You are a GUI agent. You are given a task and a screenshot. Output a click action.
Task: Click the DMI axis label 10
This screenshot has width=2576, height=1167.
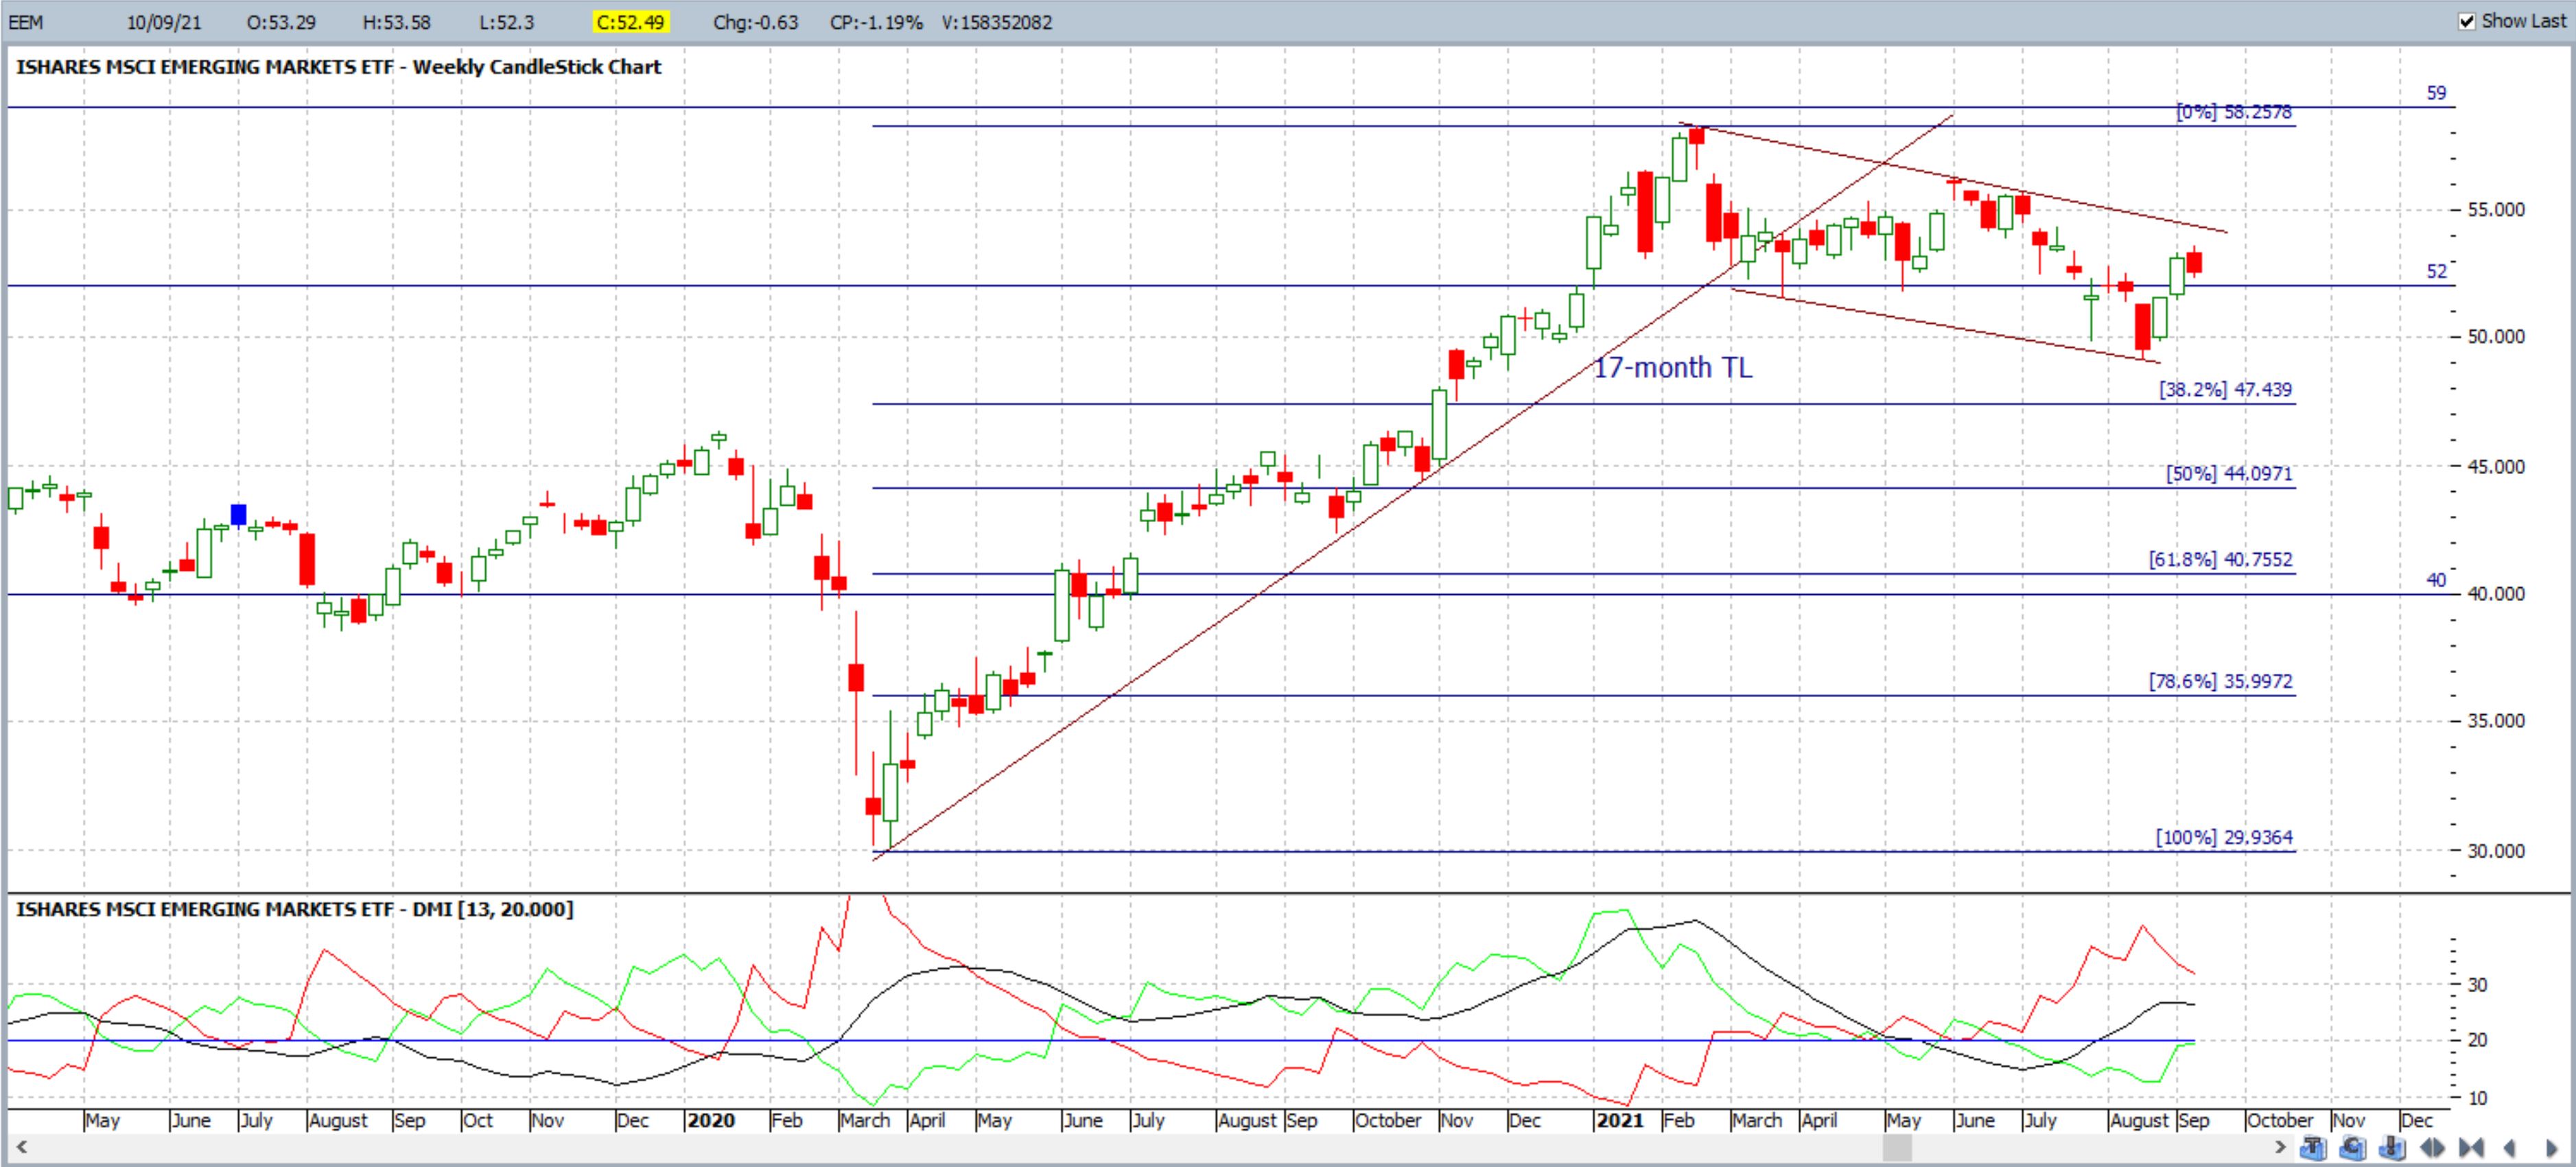(x=2477, y=1098)
